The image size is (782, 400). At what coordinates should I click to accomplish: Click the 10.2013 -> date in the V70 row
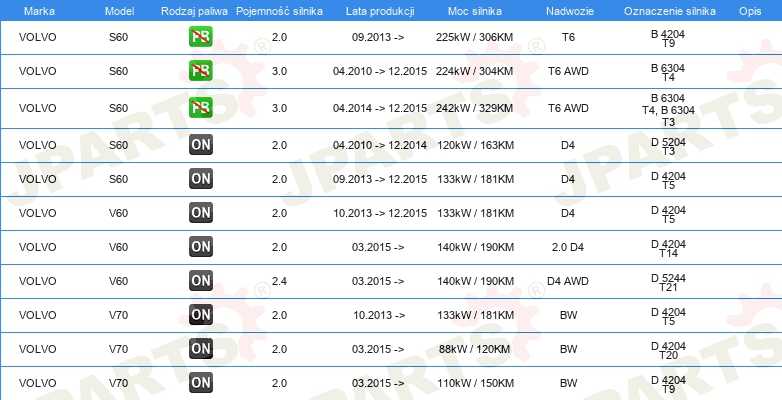pyautogui.click(x=379, y=315)
